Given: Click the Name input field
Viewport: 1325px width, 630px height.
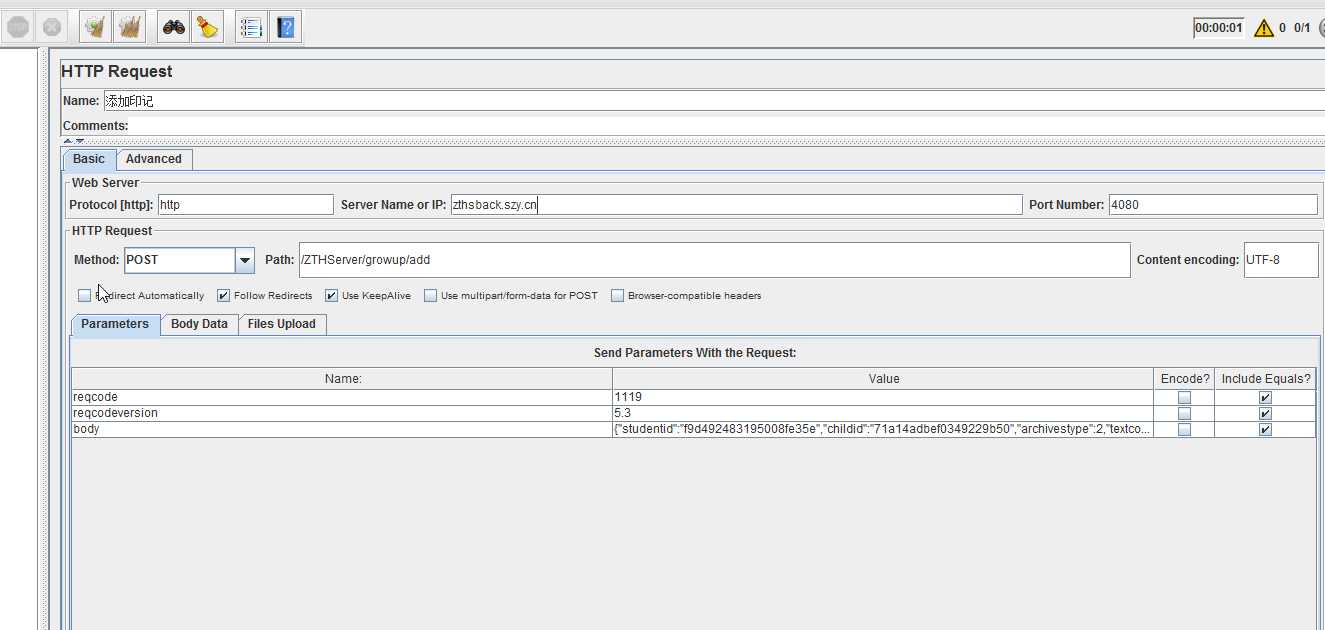Looking at the screenshot, I should coord(714,101).
